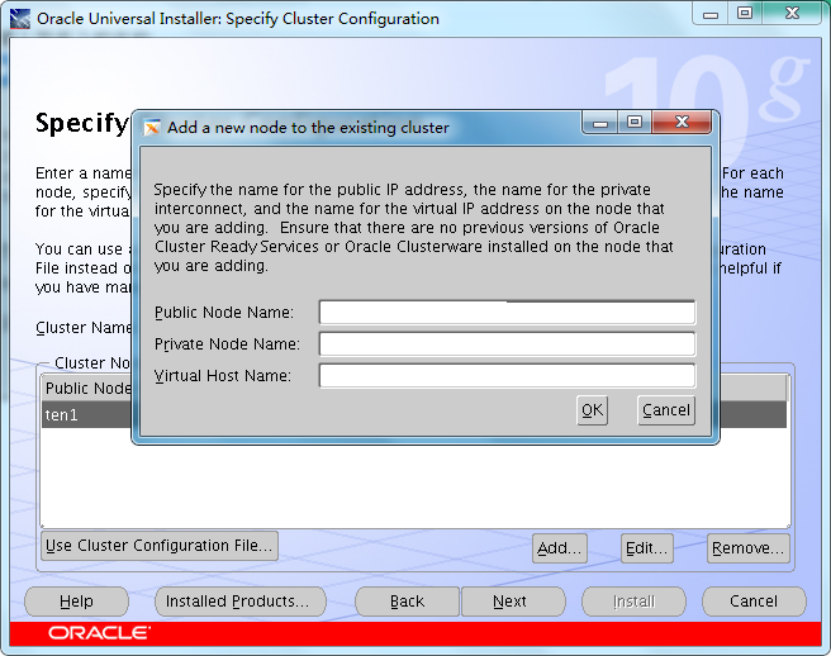
Task: Focus the Public Node Name field
Action: pos(506,313)
